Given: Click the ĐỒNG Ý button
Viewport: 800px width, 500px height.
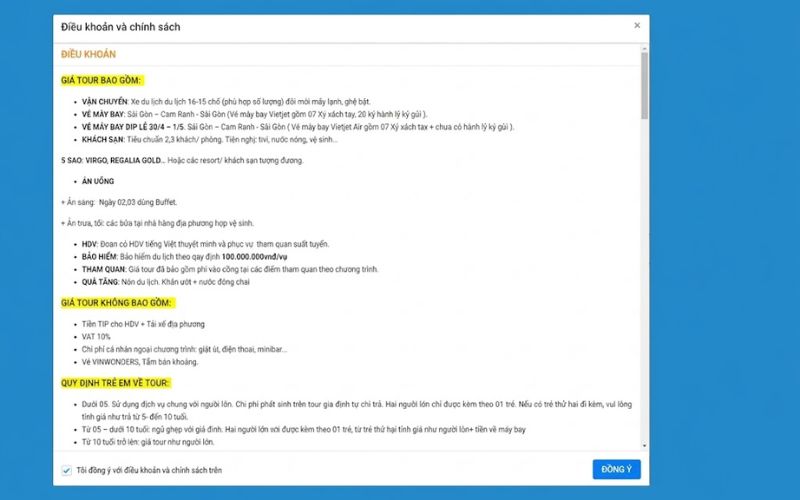Looking at the screenshot, I should point(616,469).
